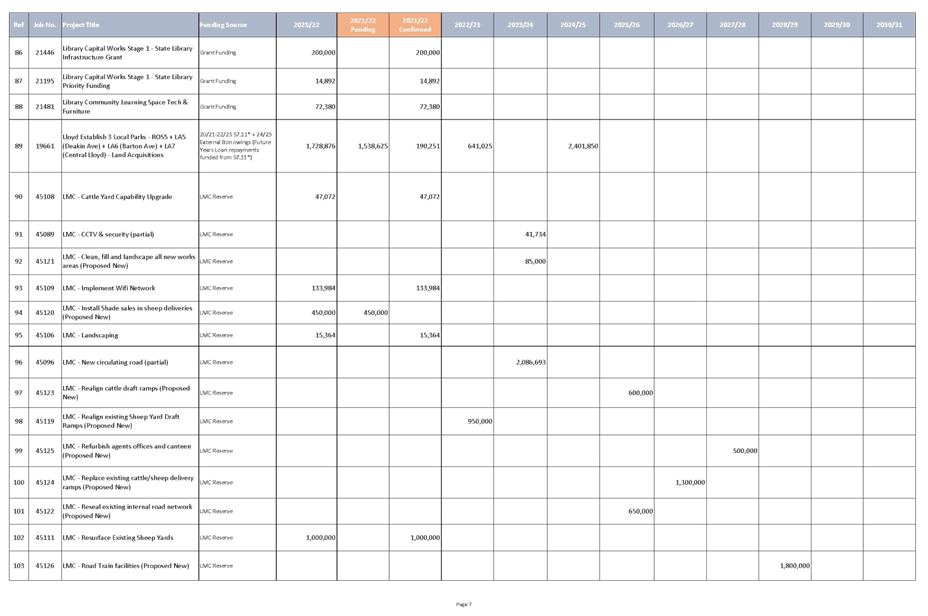Click 'Library Capital Works Stage 1 - State Library Priority Funding'
This screenshot has height=616, width=928.
coord(127,81)
